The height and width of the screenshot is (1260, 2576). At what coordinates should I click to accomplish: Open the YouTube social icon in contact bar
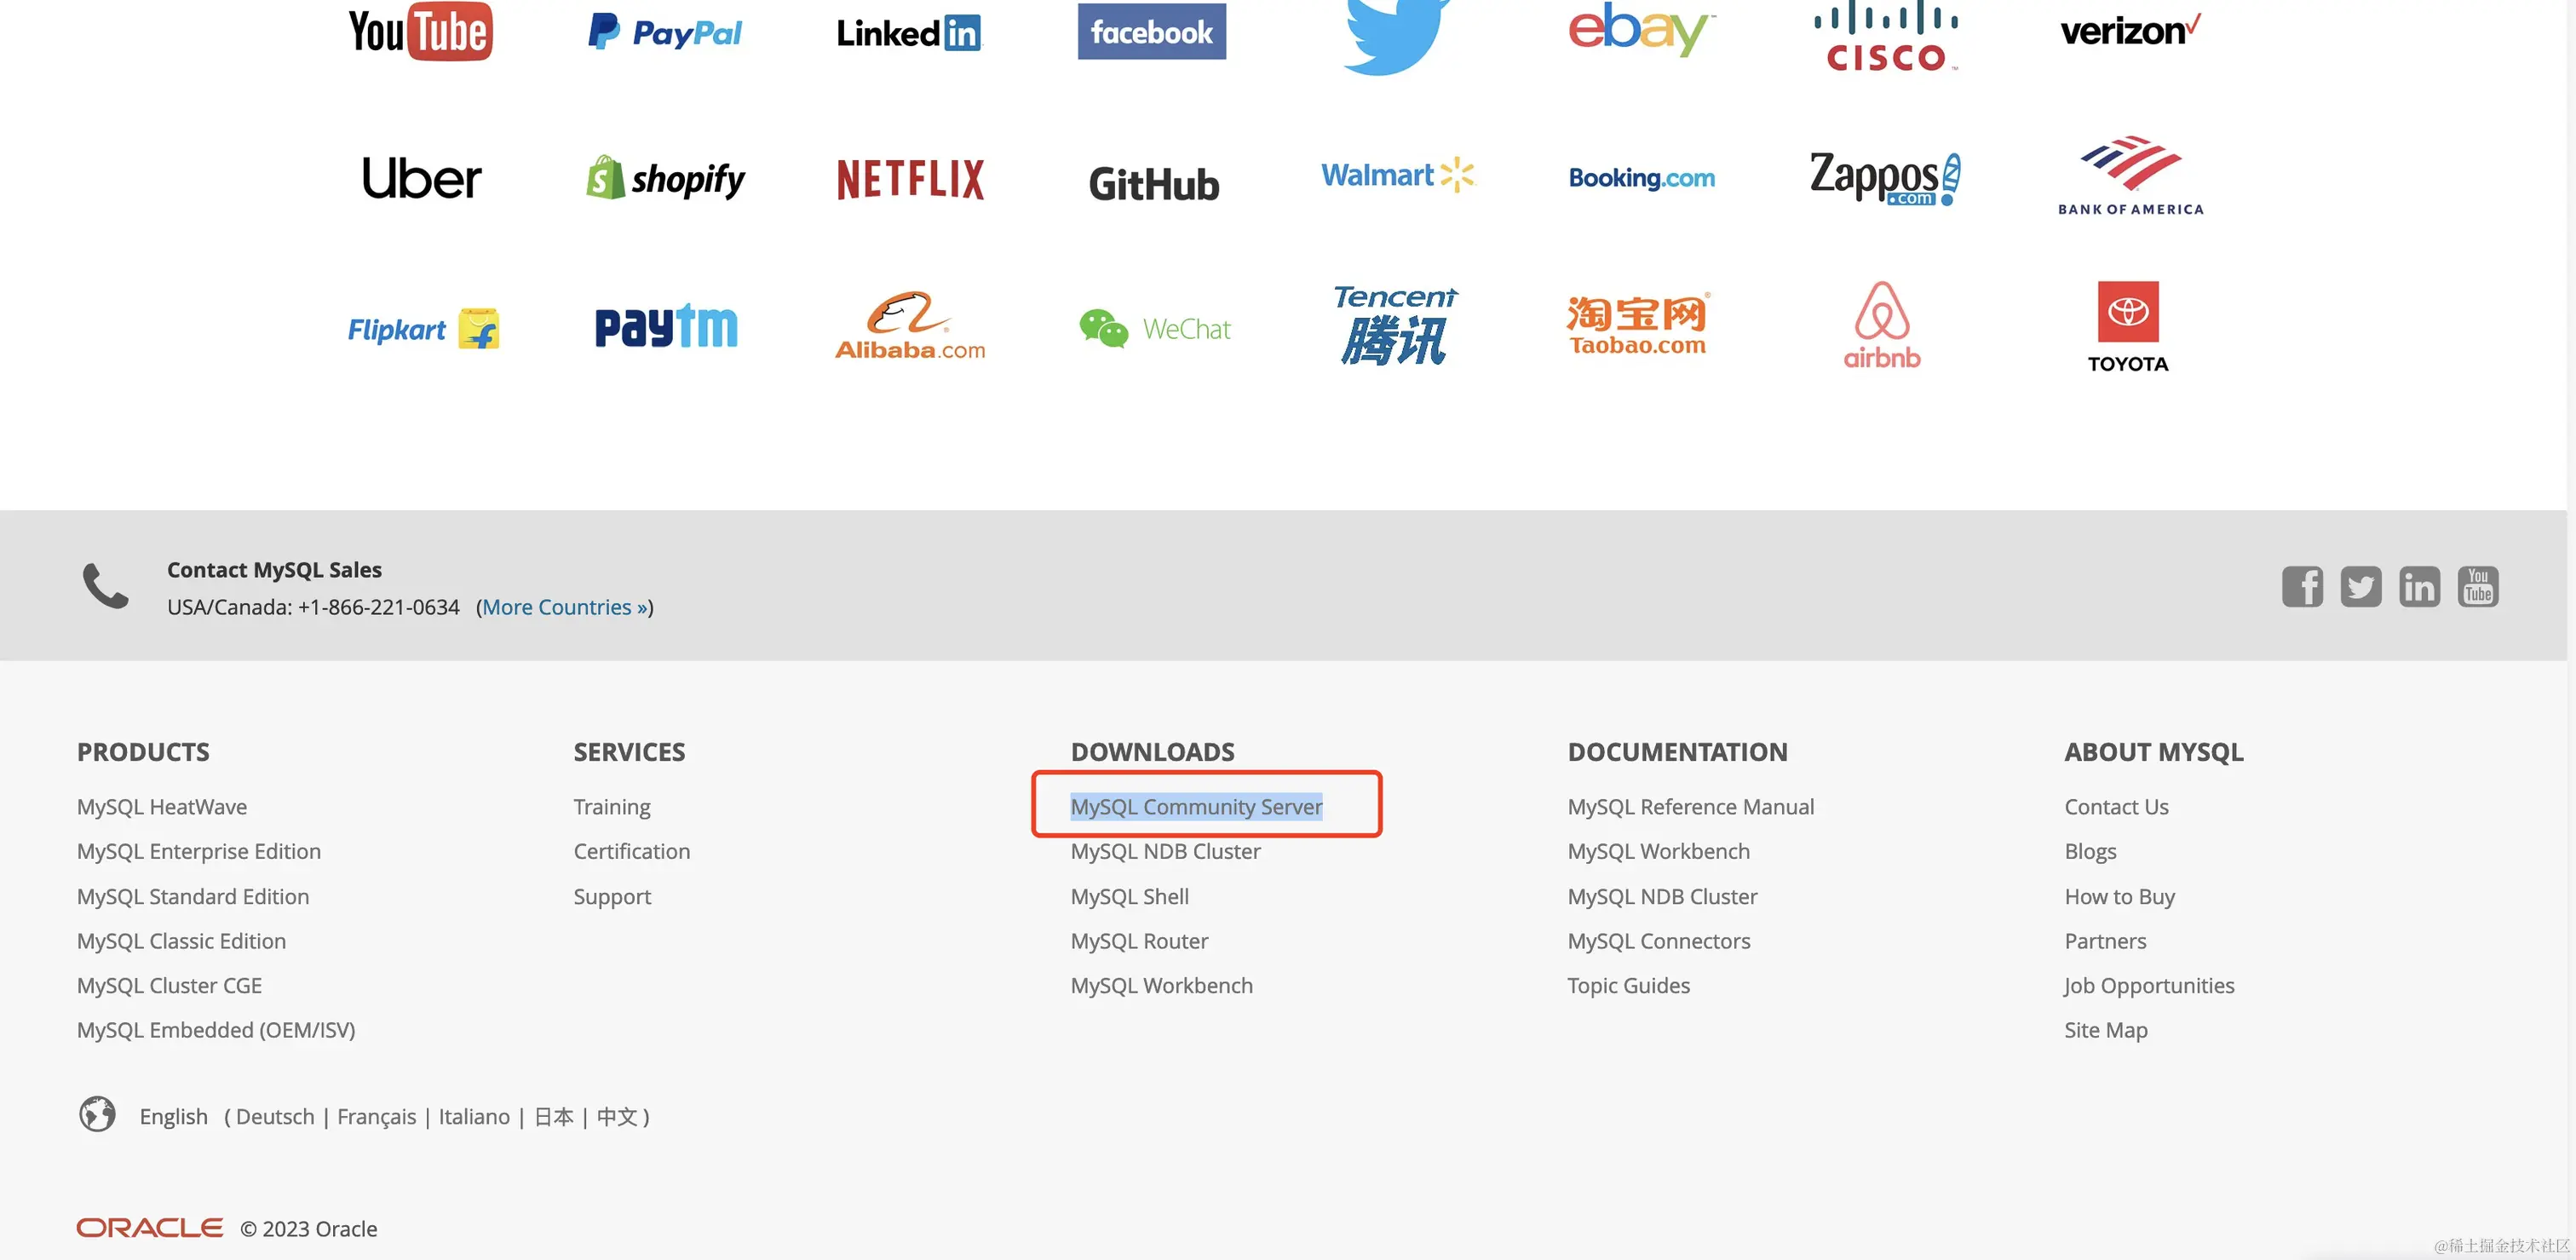click(2478, 587)
